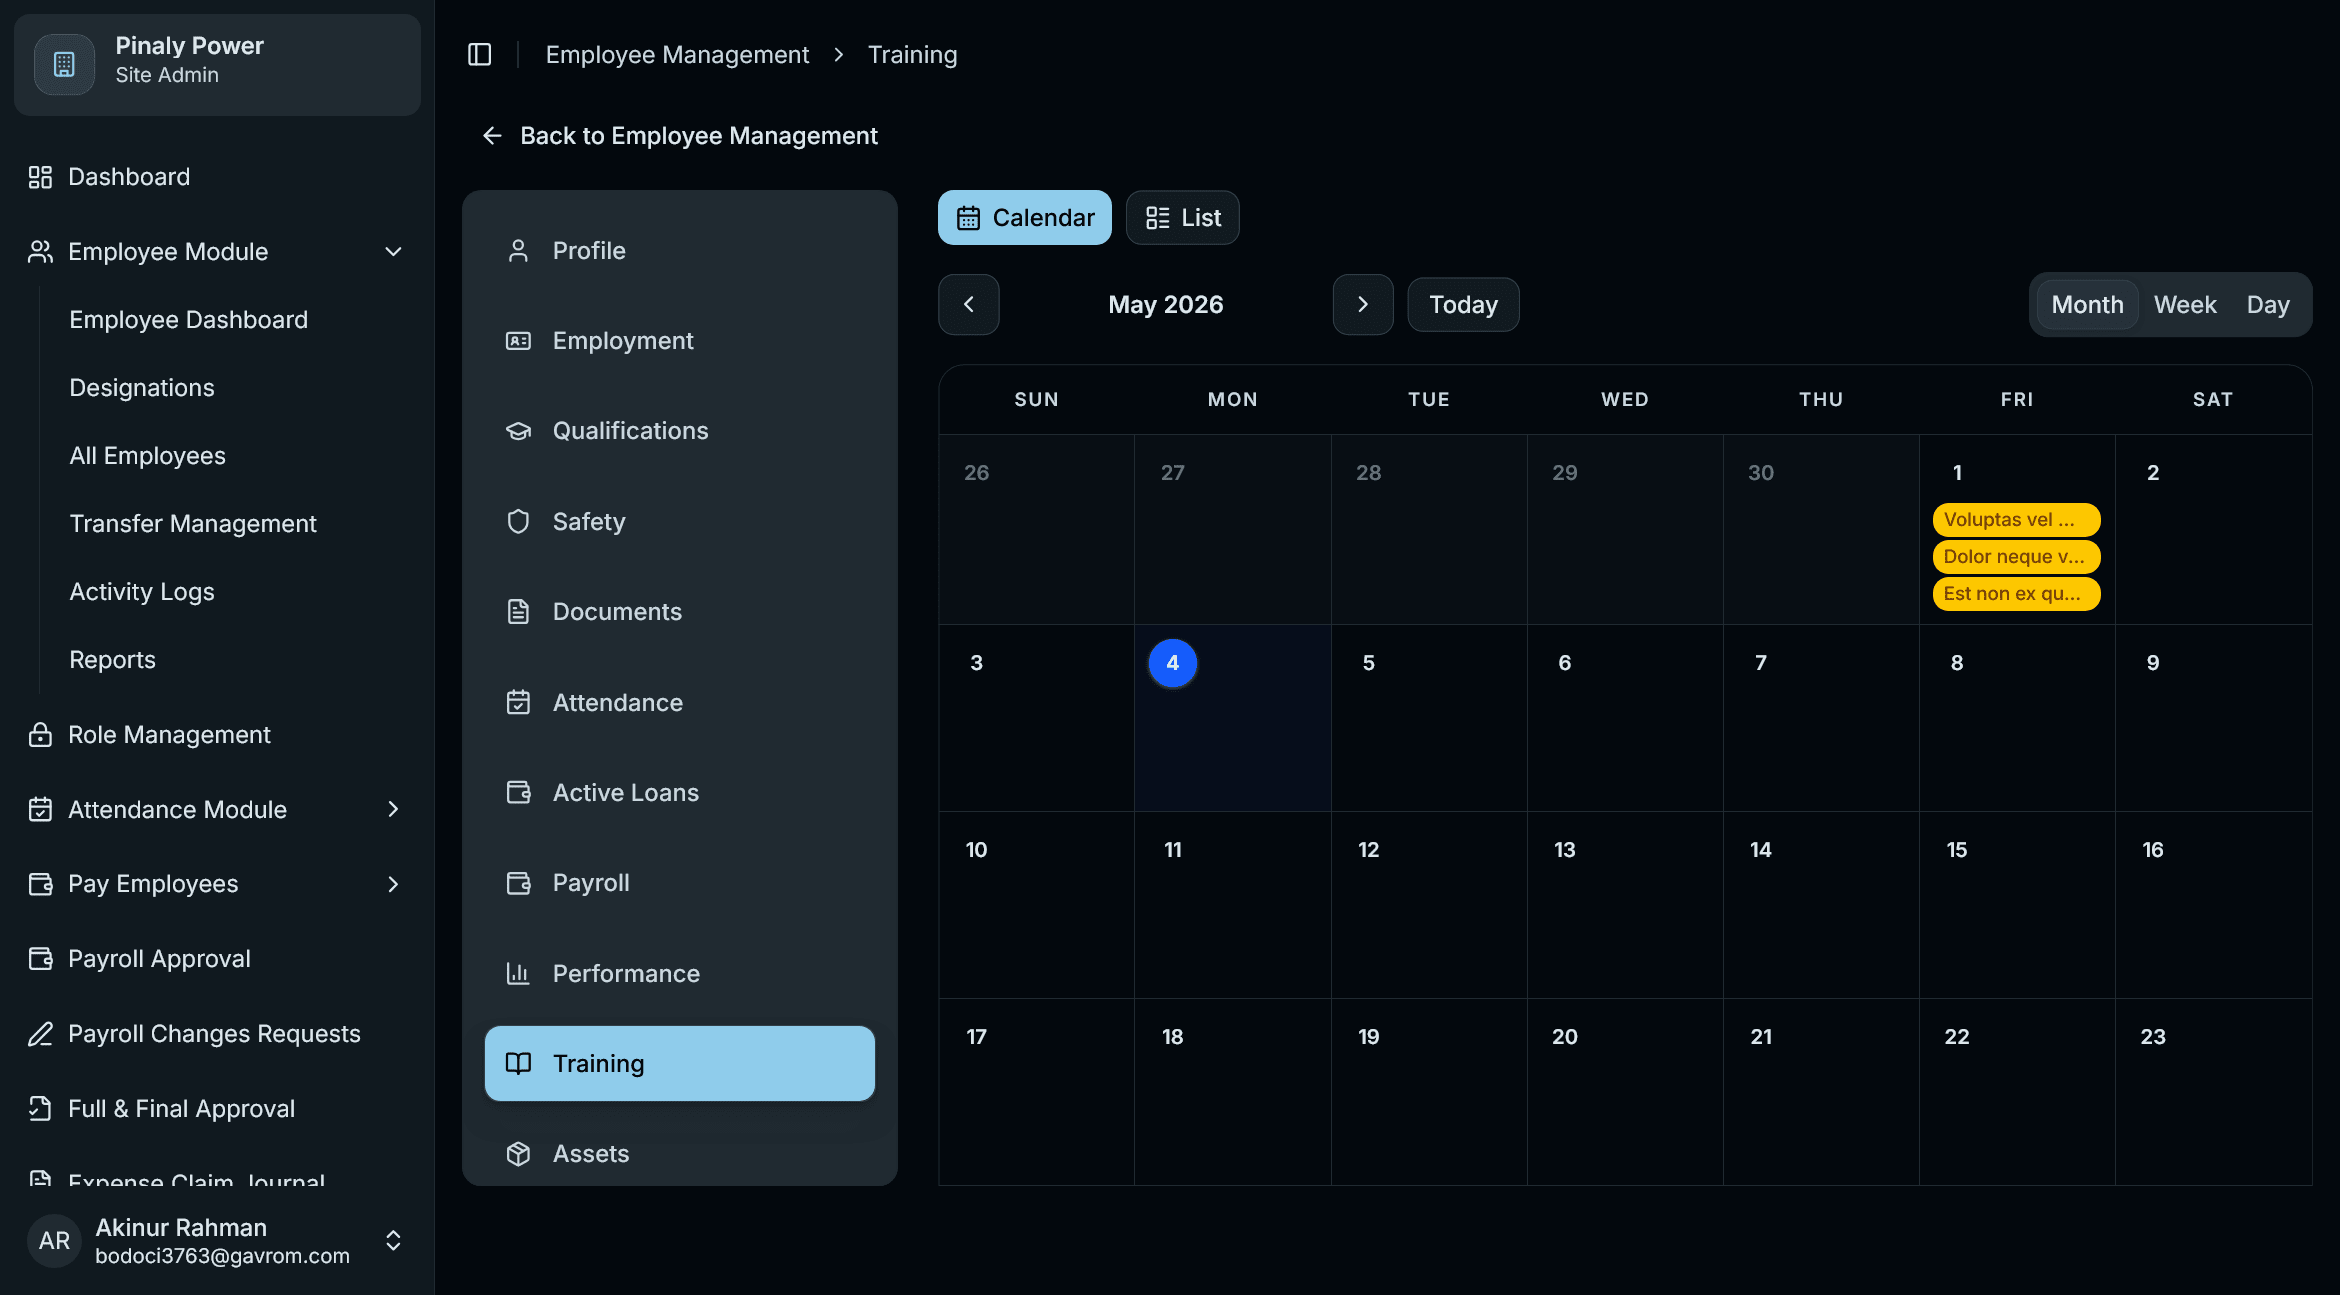The image size is (2340, 1295).
Task: Click the back arrow icon
Action: coord(492,136)
